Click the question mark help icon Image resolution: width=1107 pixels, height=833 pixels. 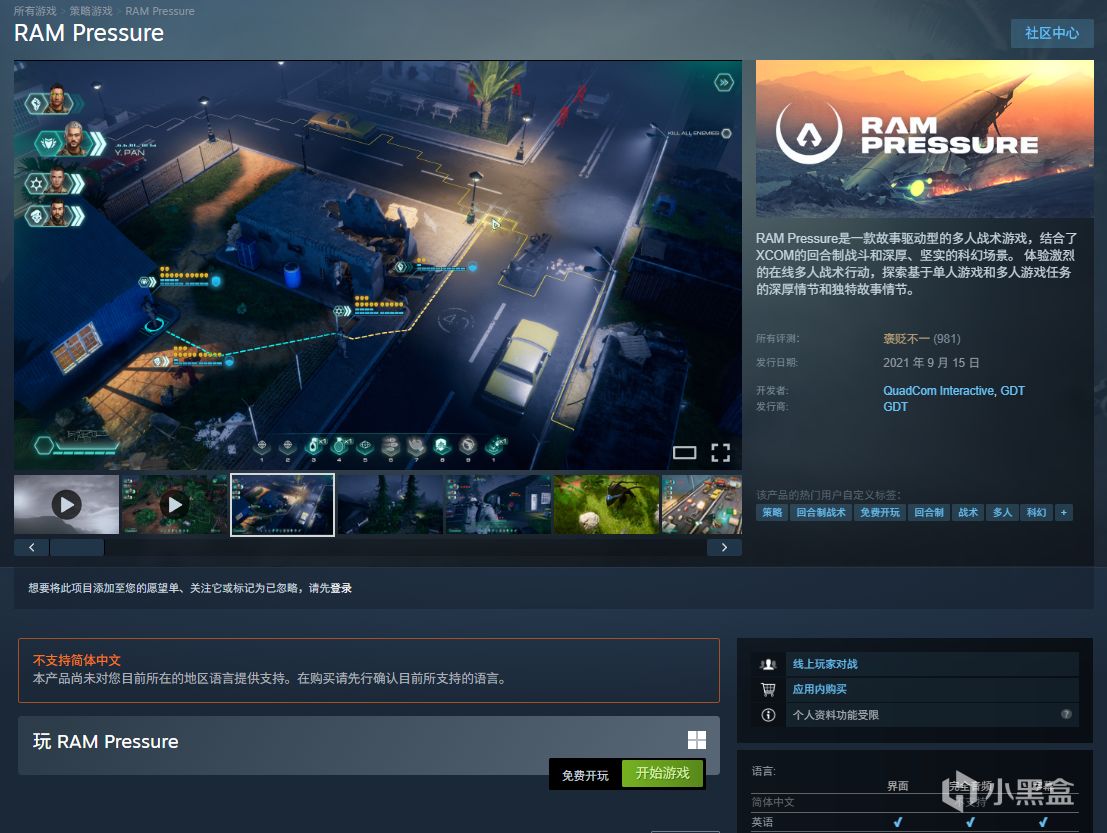[1066, 714]
